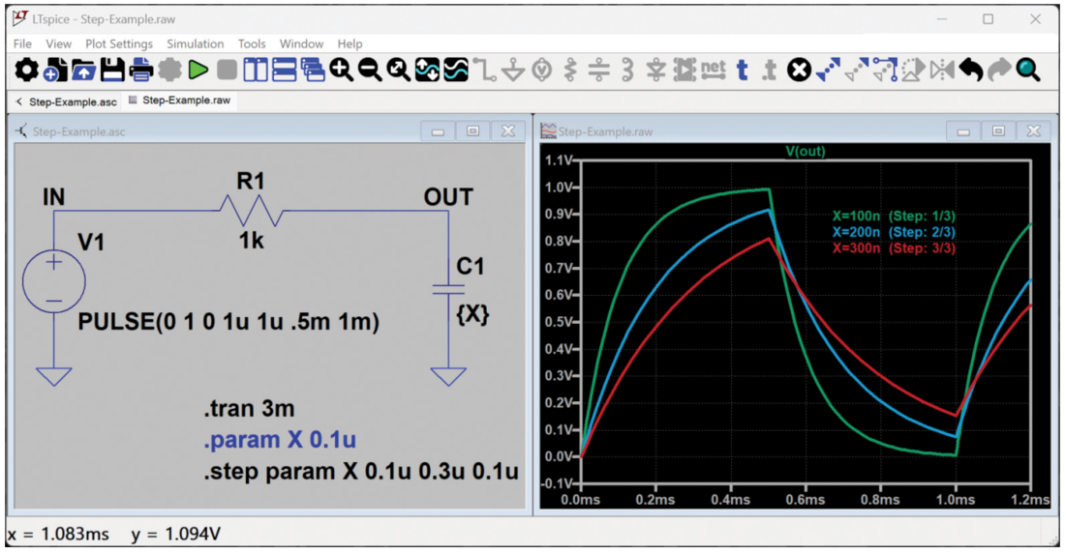Close the Step-Example.raw plot window

click(1033, 131)
